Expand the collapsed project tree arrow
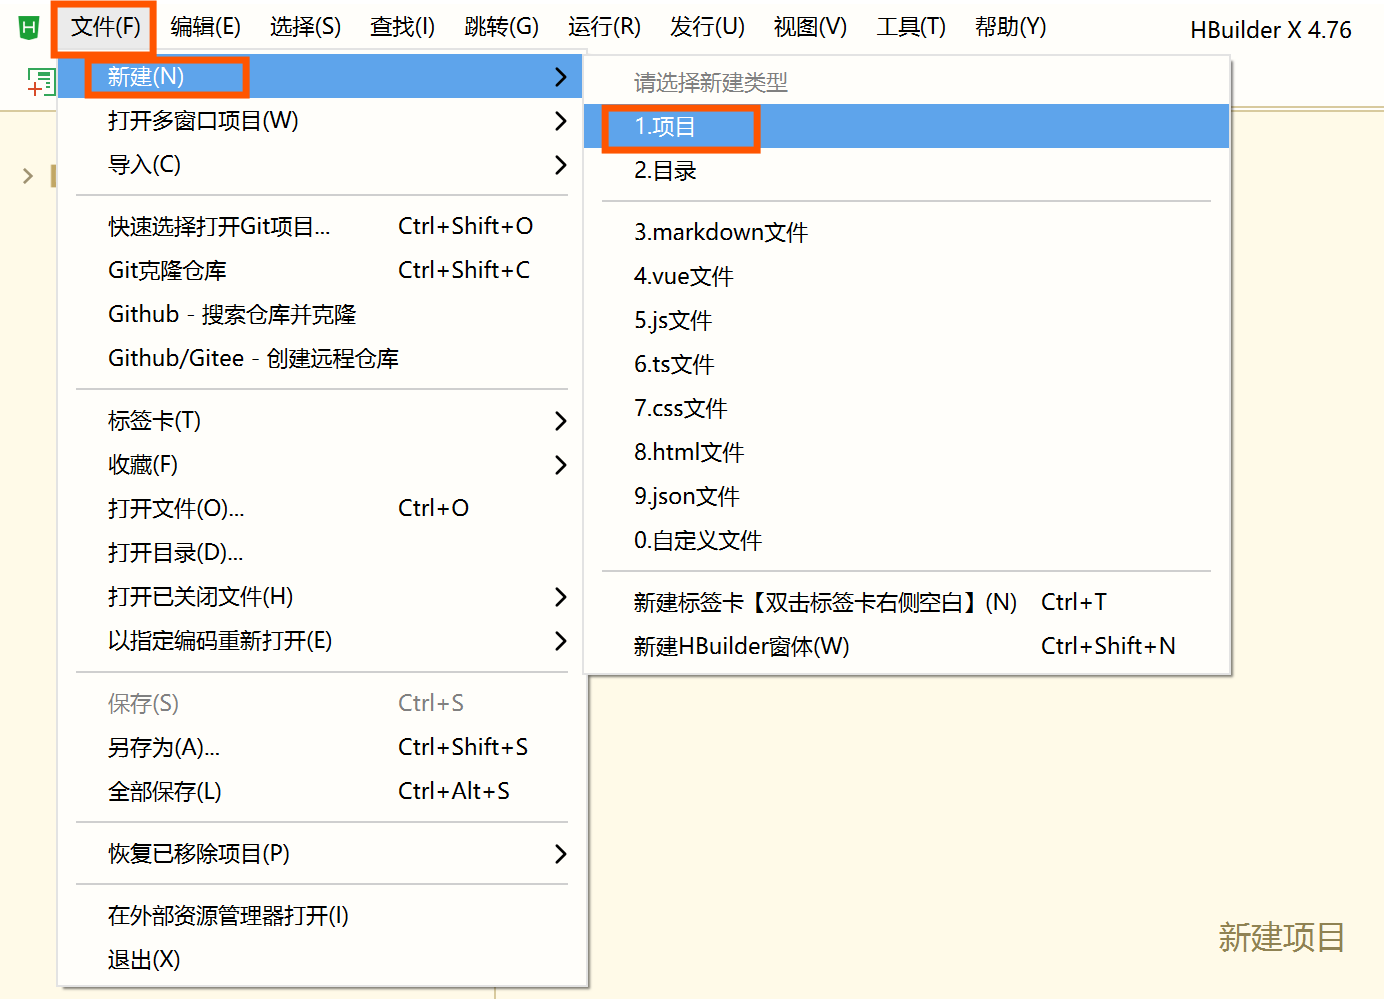Viewport: 1384px width, 999px height. [28, 176]
